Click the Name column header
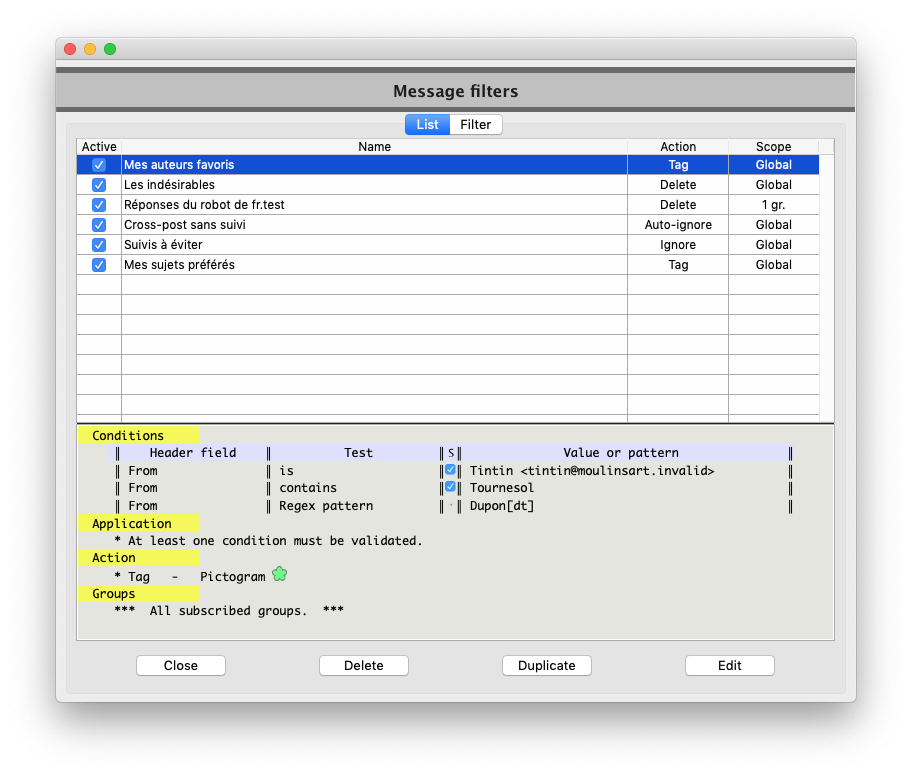Image resolution: width=912 pixels, height=776 pixels. [x=374, y=146]
